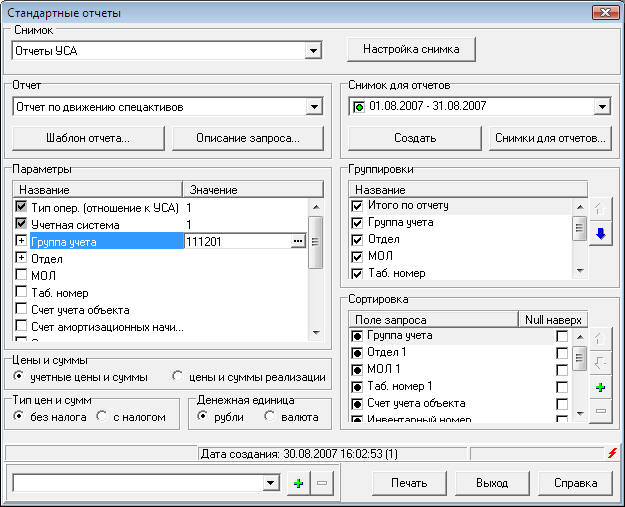Viewport: 625px width, 507px height.
Task: Open Отчет dropdown list
Action: click(x=314, y=107)
